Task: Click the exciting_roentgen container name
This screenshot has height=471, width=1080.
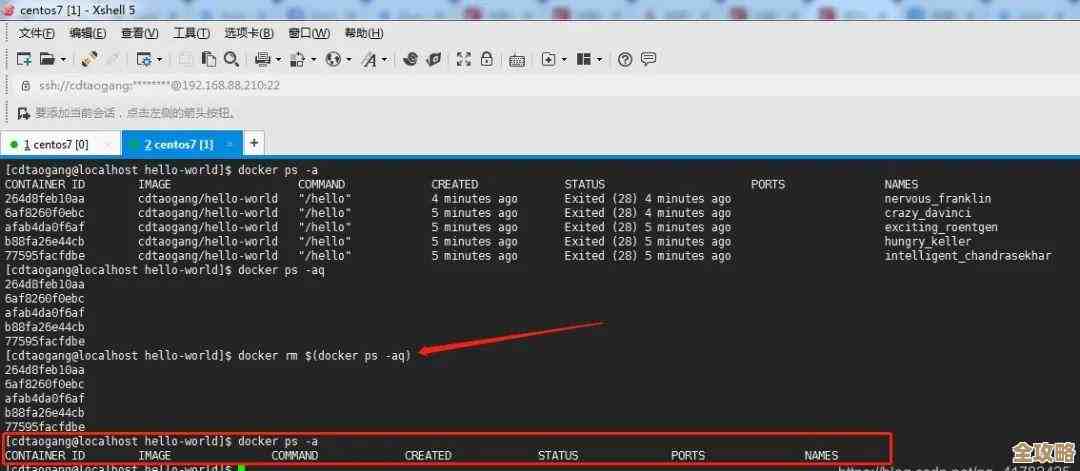Action: (x=941, y=227)
